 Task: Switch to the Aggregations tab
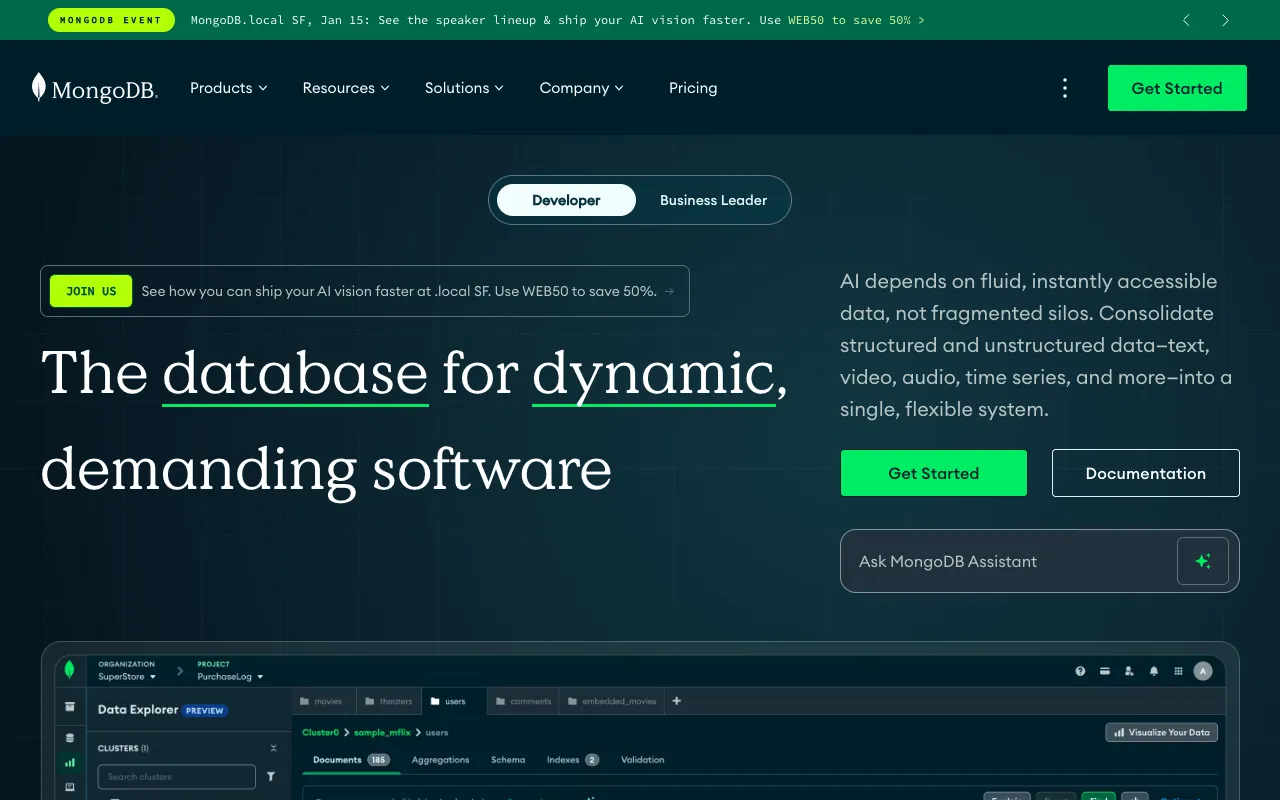[440, 760]
